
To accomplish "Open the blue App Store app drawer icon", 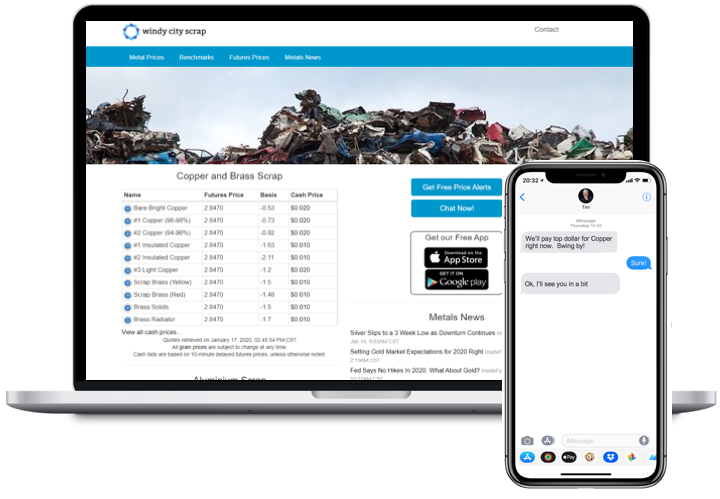I will (527, 457).
